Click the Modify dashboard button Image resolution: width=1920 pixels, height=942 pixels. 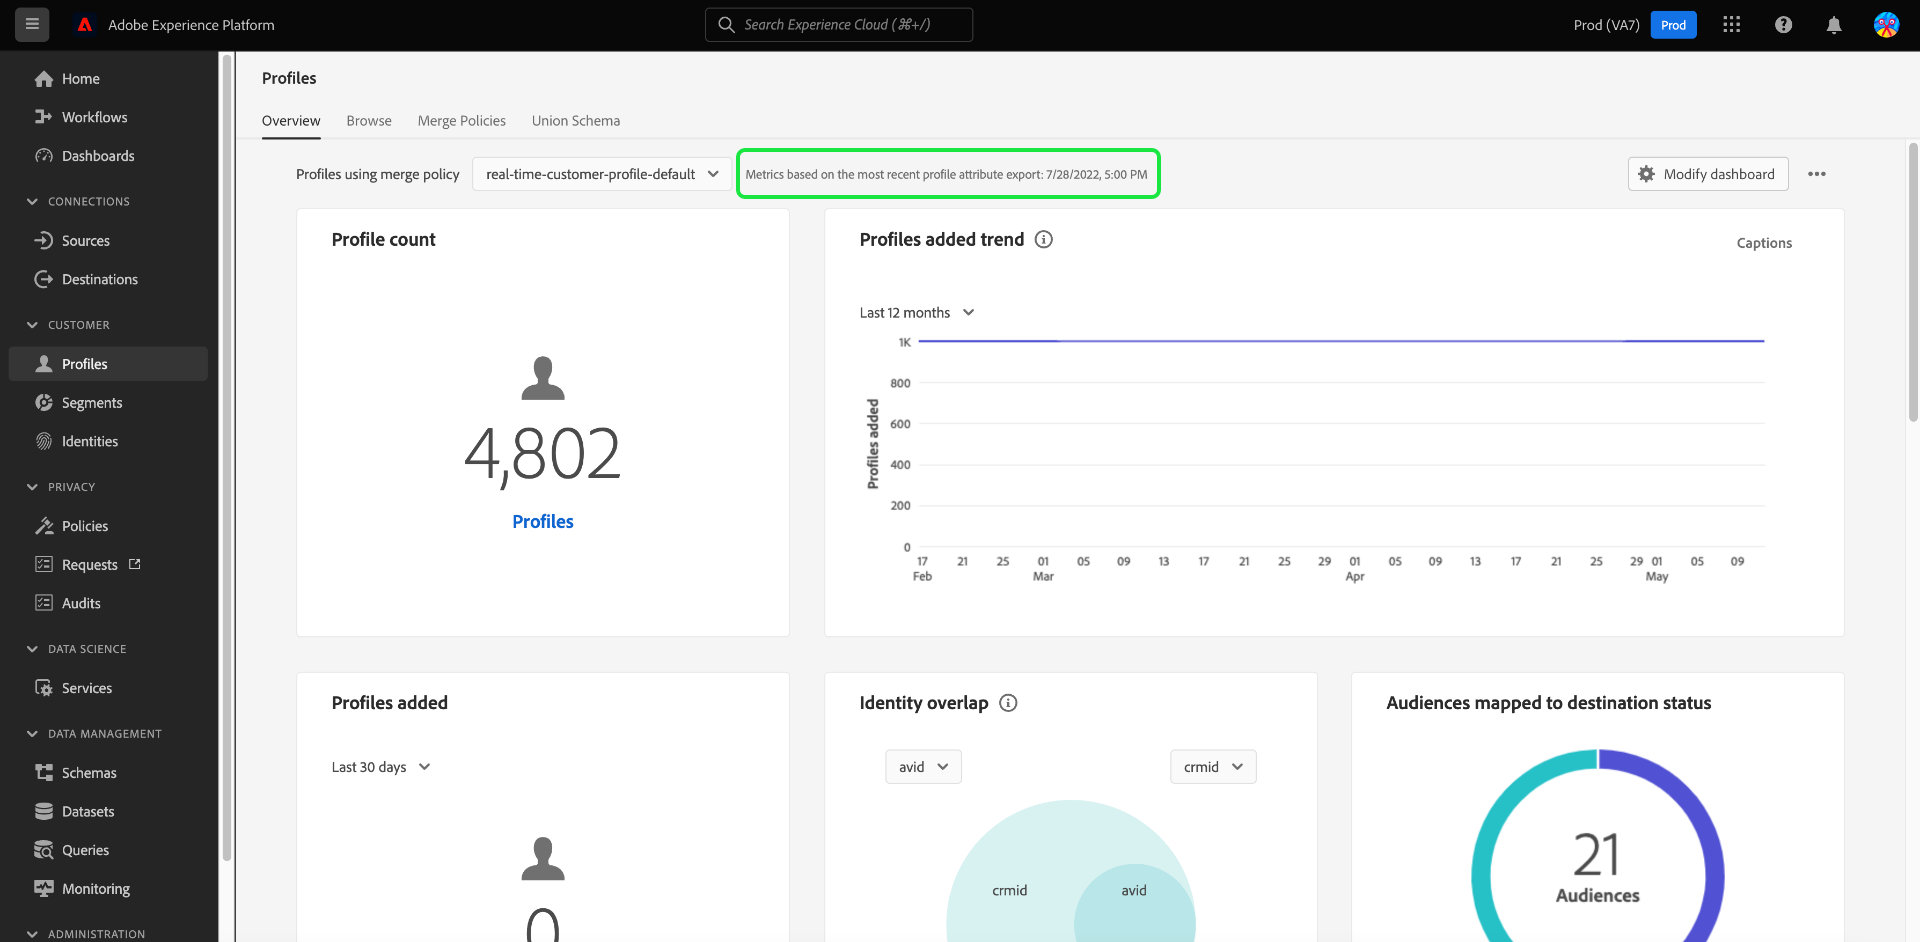tap(1708, 174)
